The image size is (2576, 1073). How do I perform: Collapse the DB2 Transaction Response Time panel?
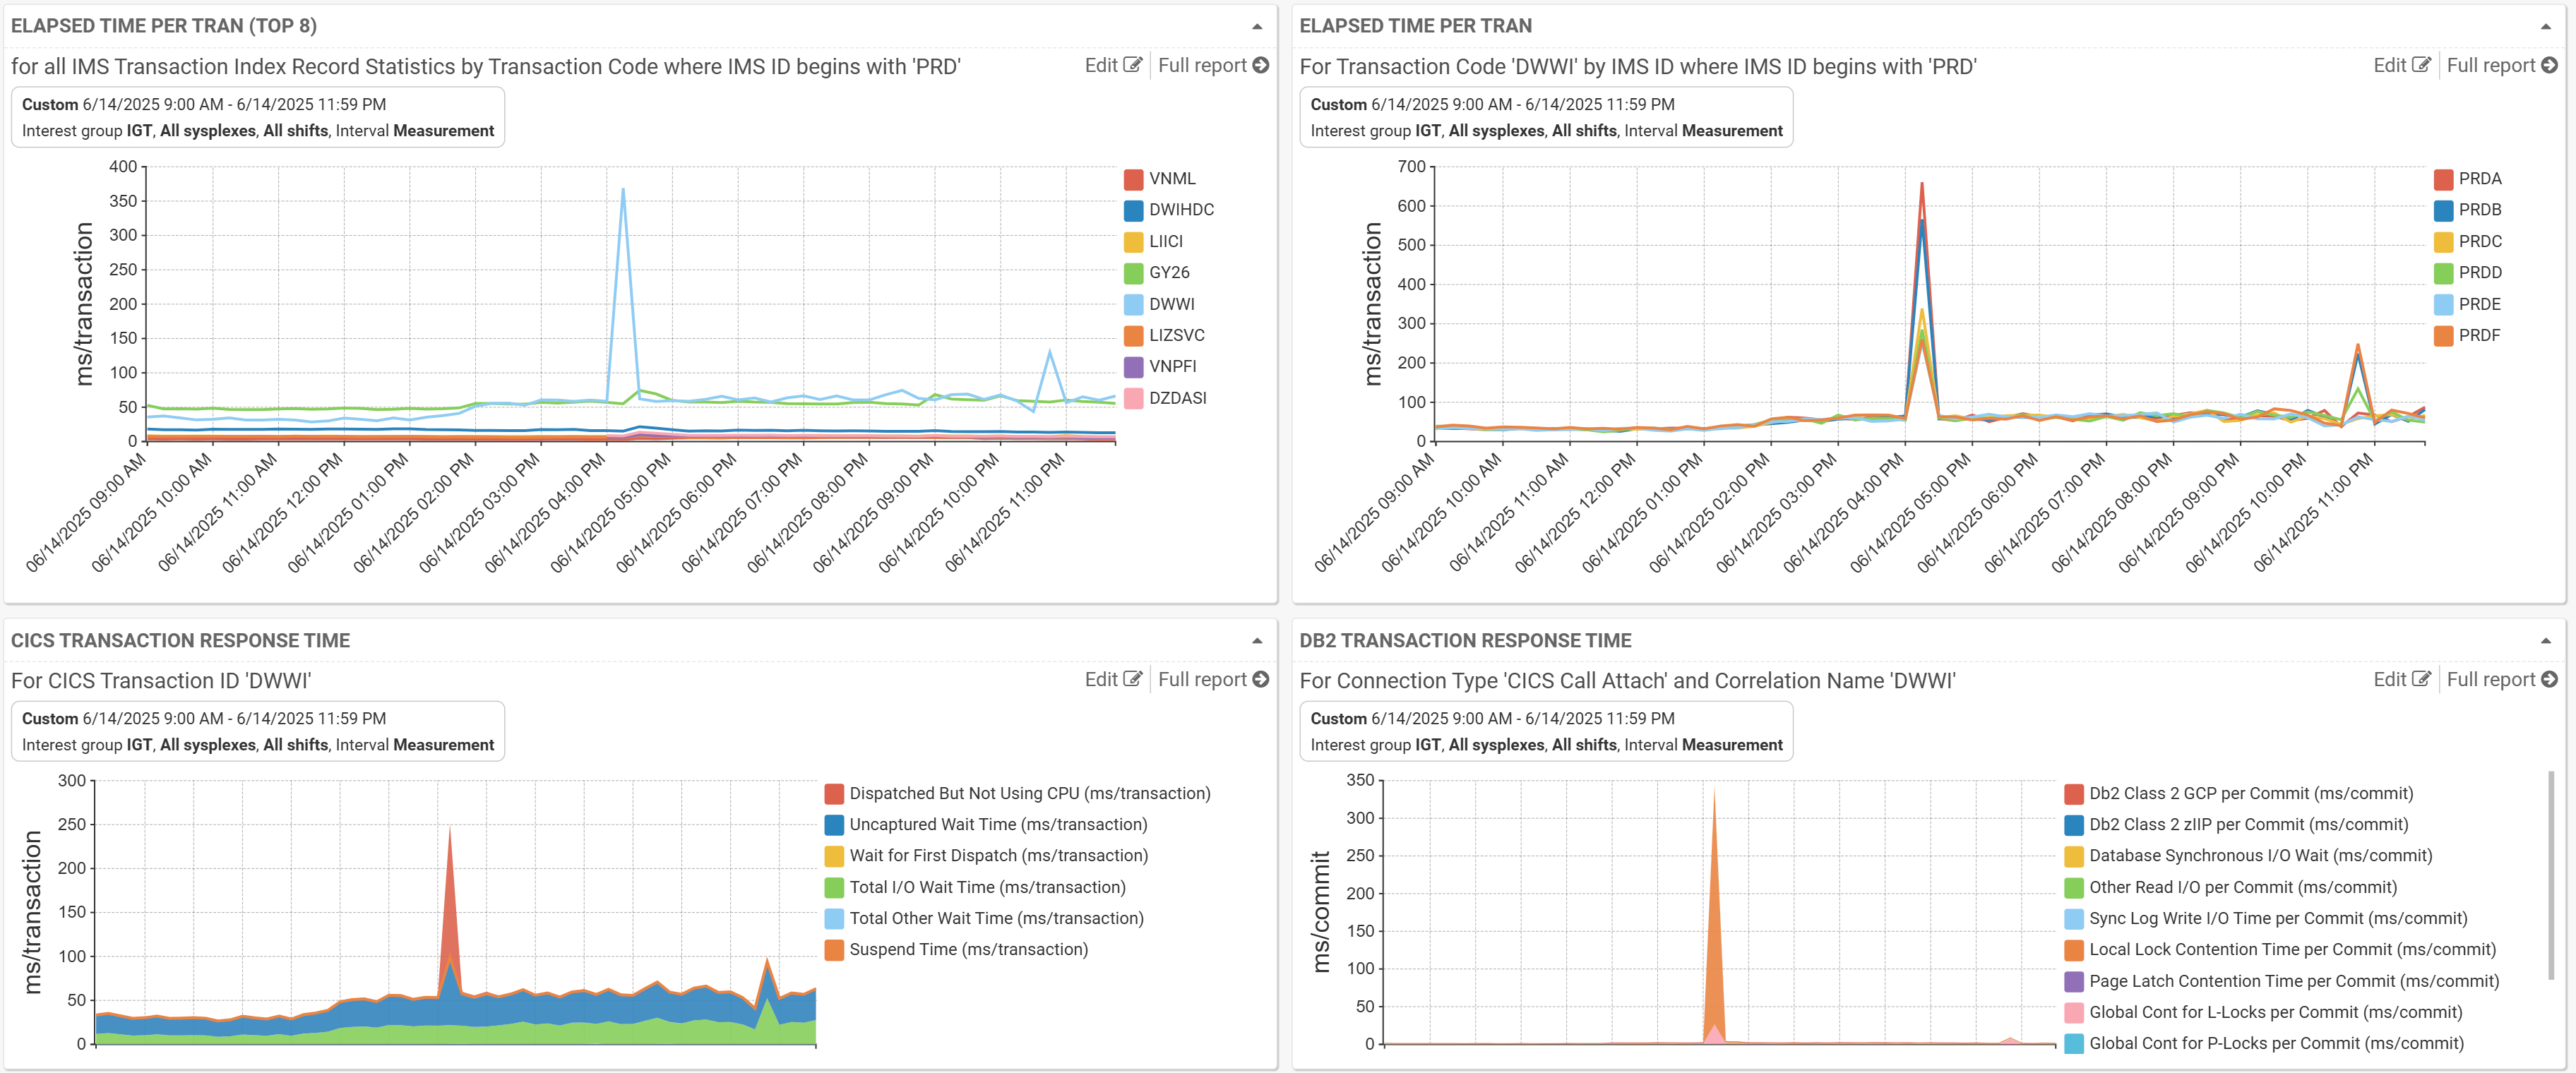click(x=2546, y=641)
